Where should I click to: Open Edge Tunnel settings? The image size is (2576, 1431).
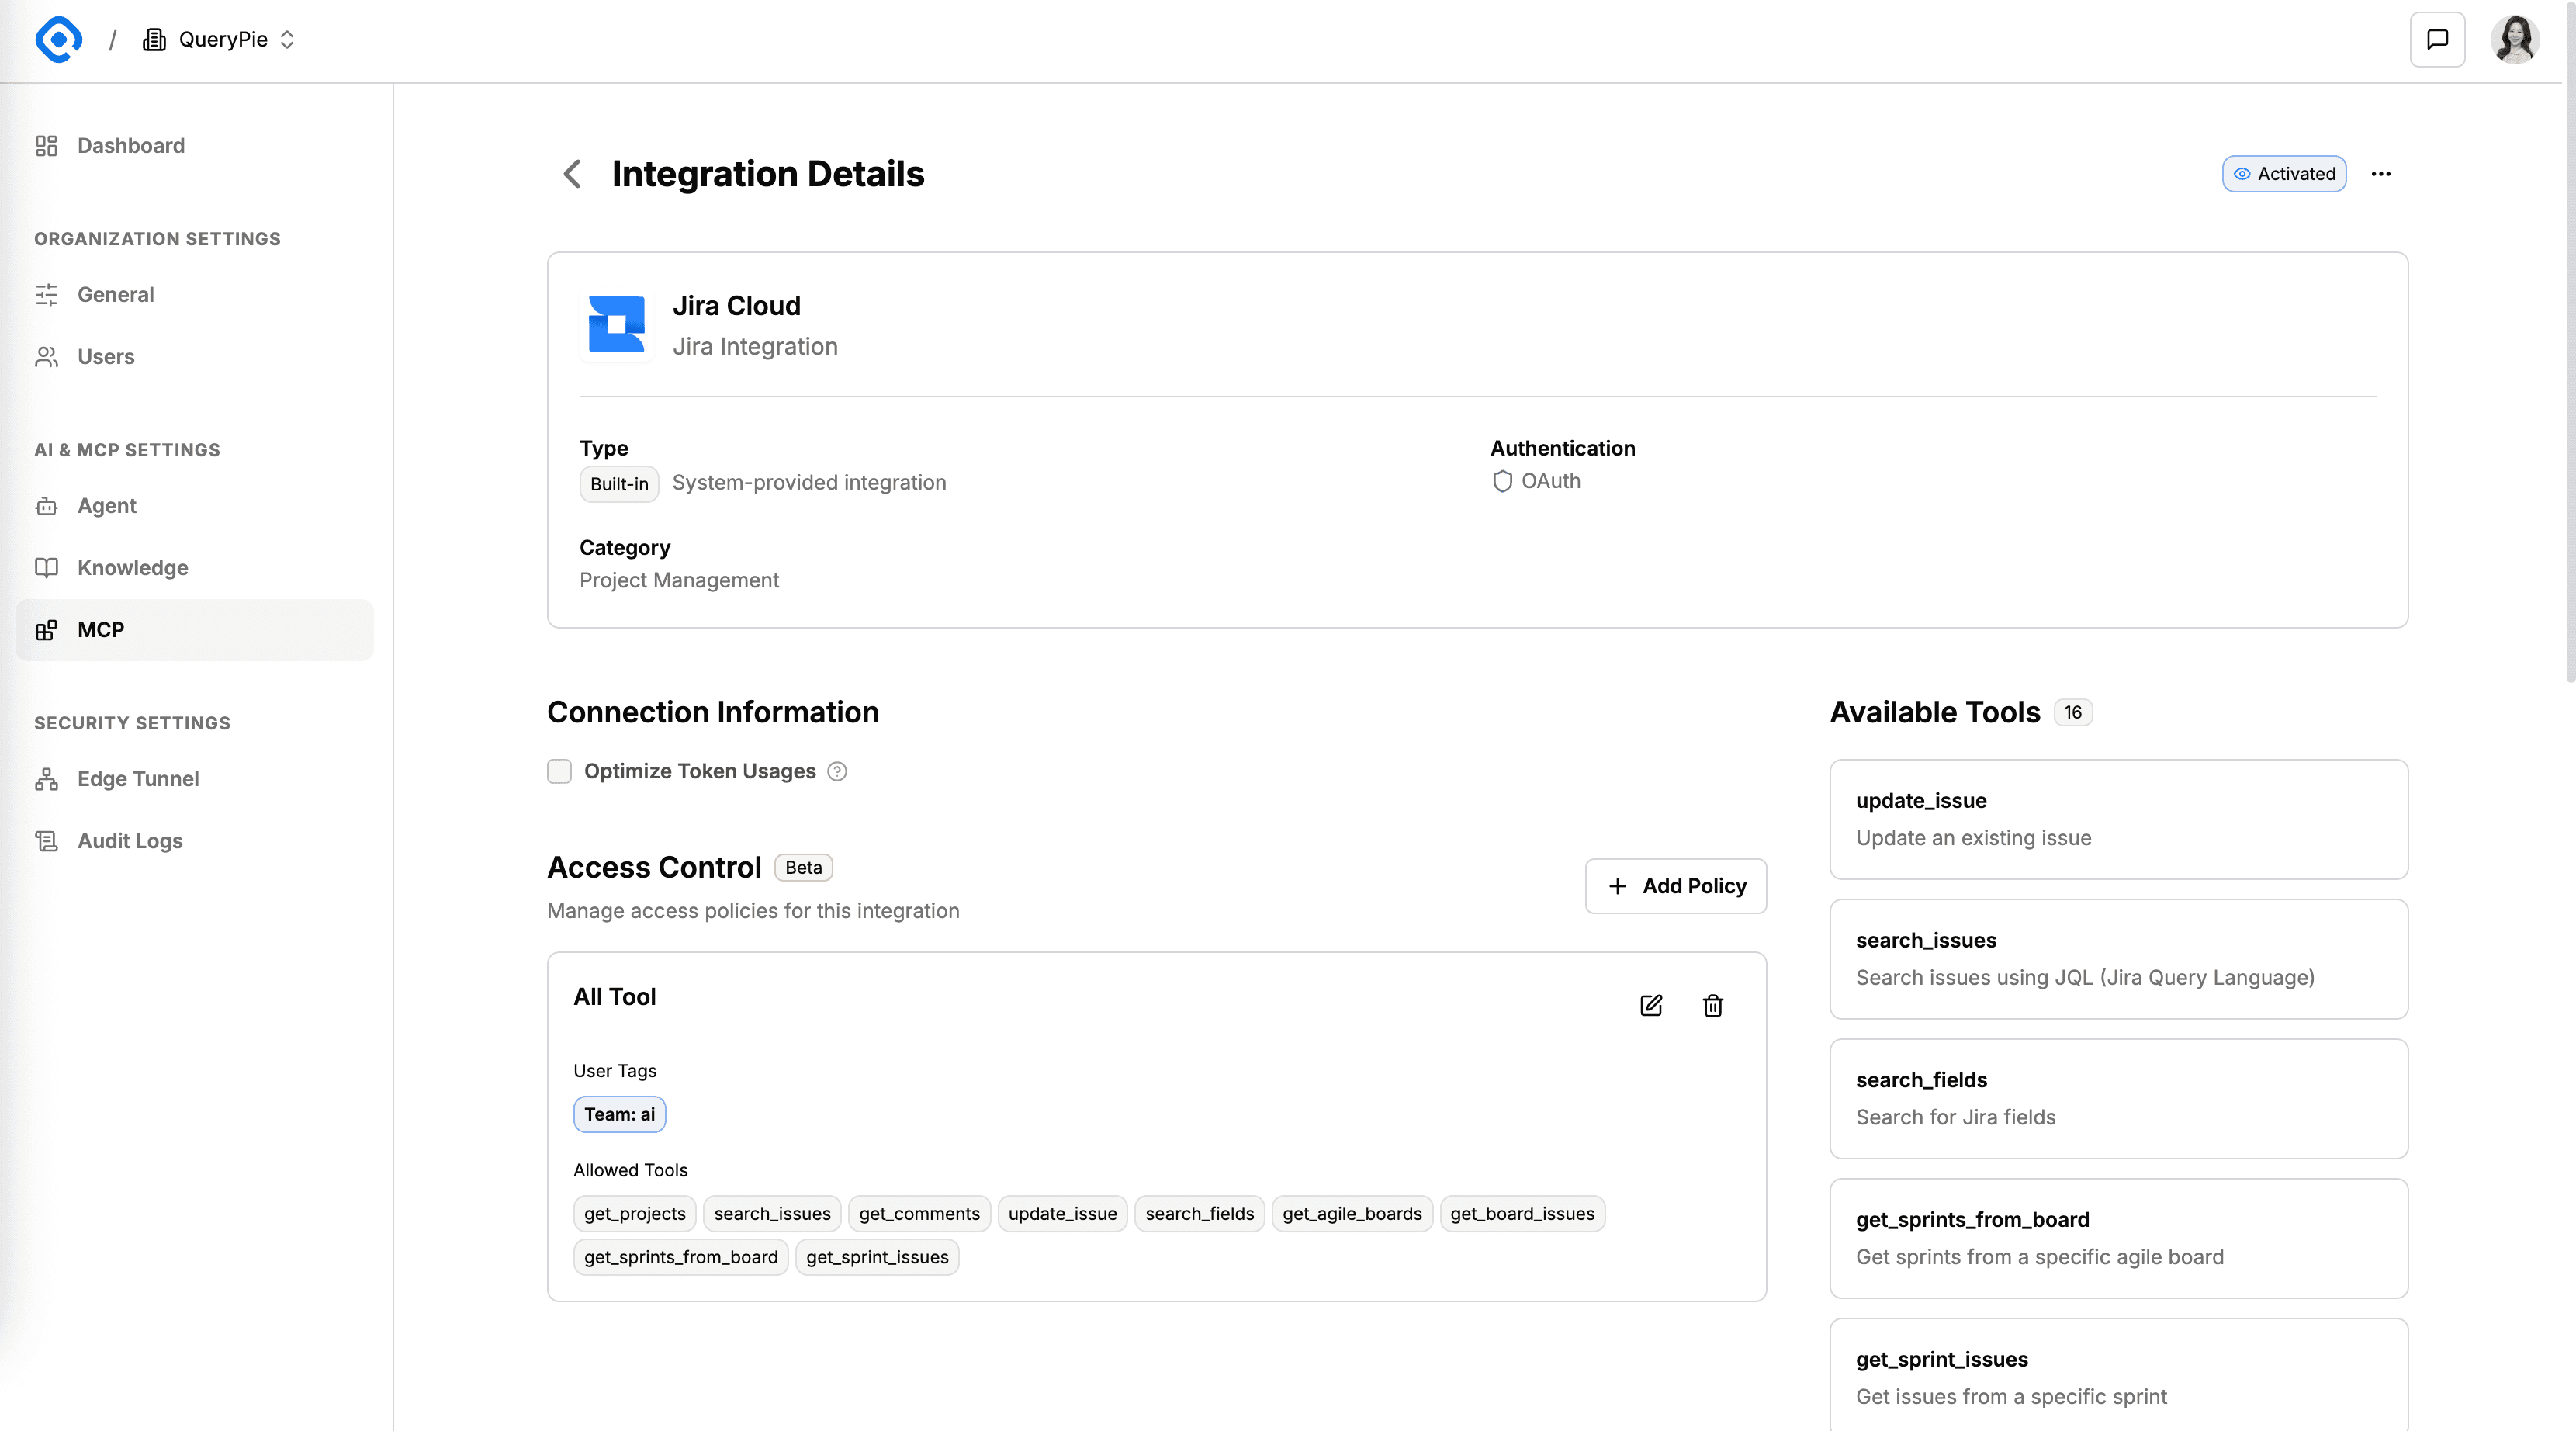pos(138,779)
